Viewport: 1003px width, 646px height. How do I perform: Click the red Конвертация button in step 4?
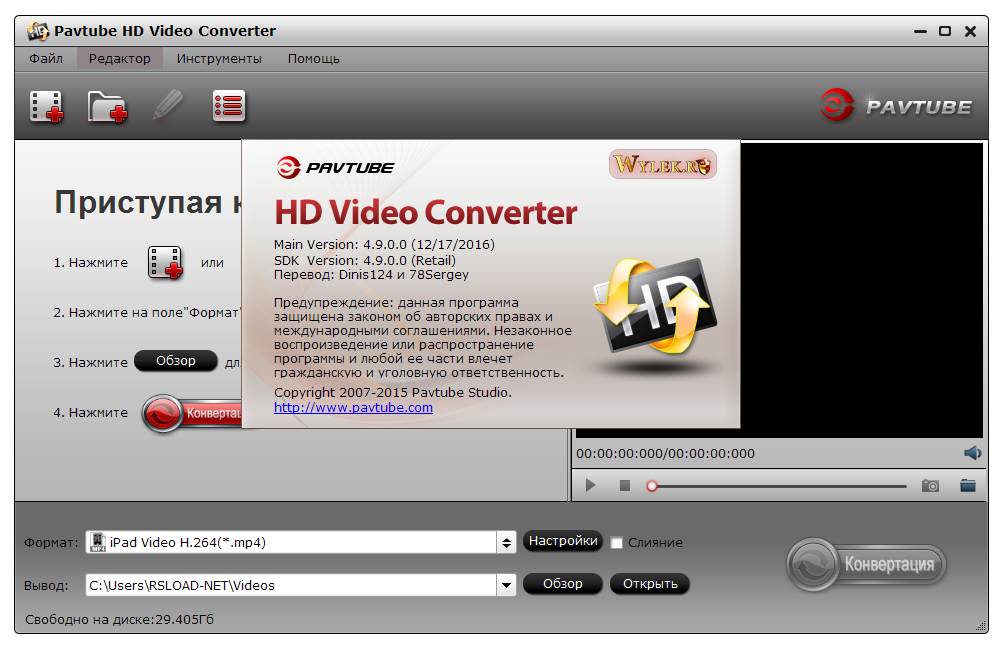(192, 413)
